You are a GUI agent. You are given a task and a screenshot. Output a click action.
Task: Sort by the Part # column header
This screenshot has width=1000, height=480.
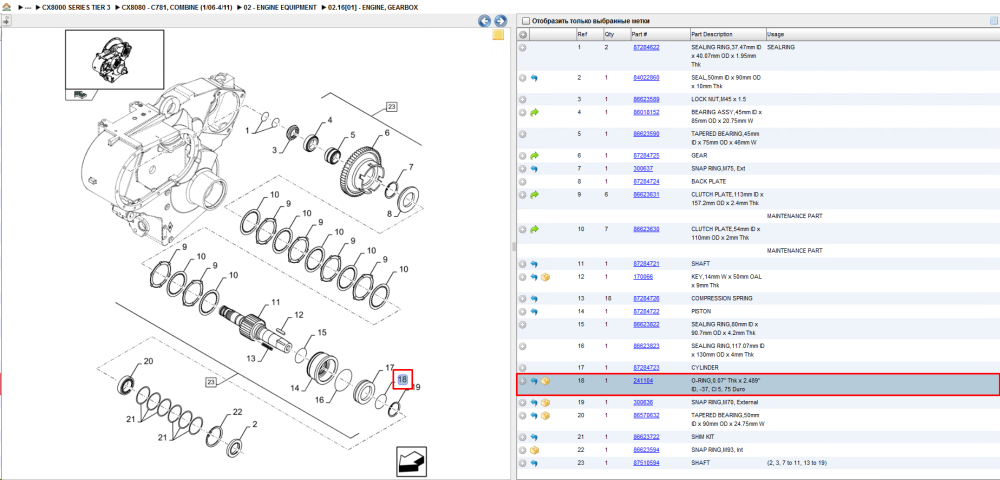click(x=640, y=34)
